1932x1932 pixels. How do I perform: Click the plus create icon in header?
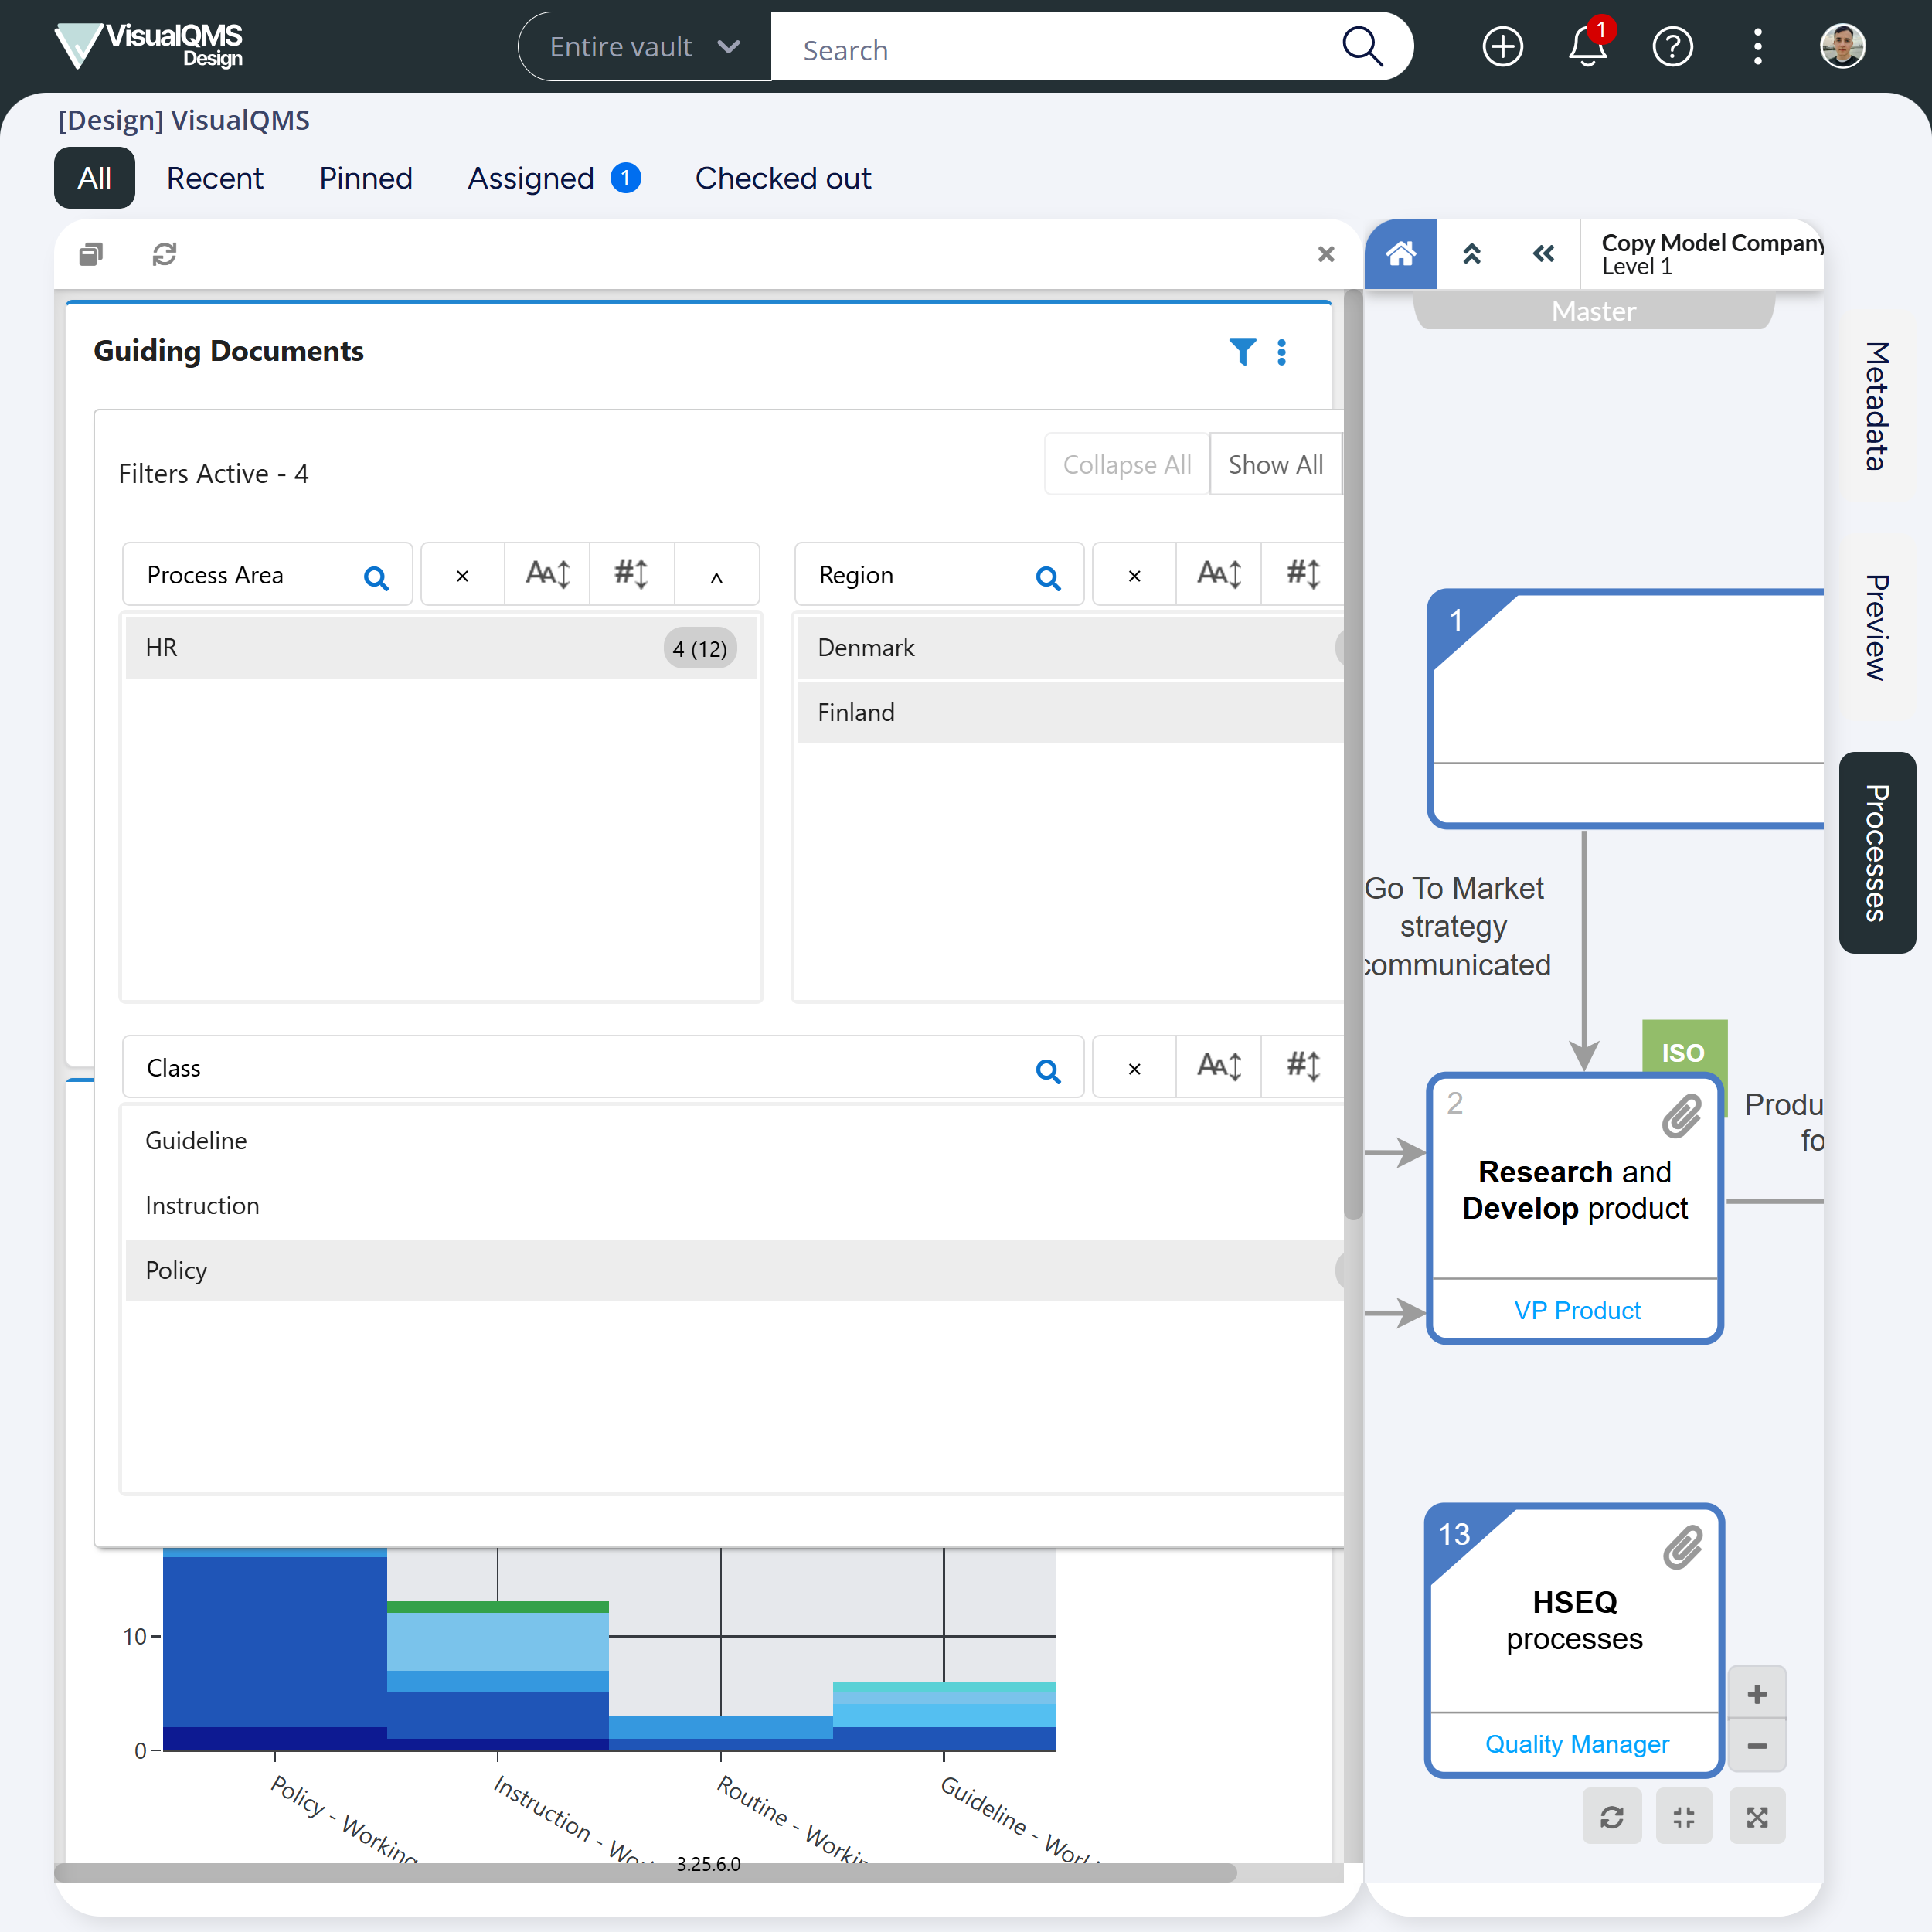coord(1502,47)
